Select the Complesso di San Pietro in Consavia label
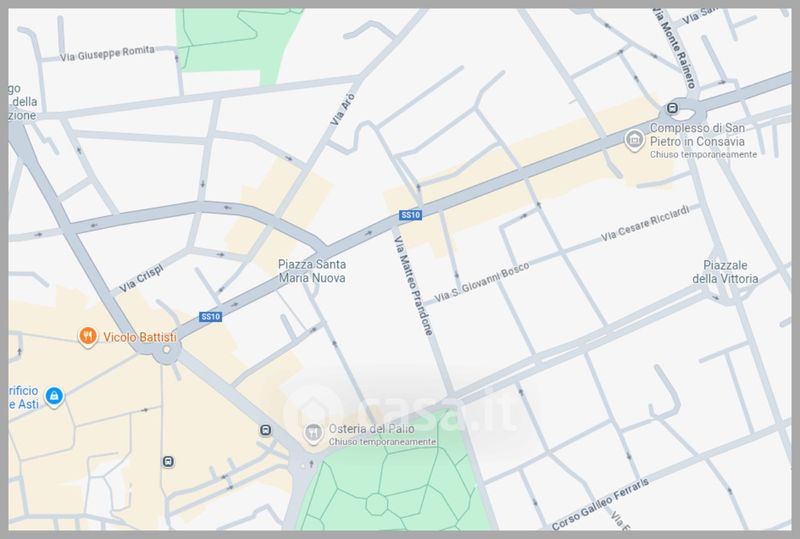 (704, 135)
